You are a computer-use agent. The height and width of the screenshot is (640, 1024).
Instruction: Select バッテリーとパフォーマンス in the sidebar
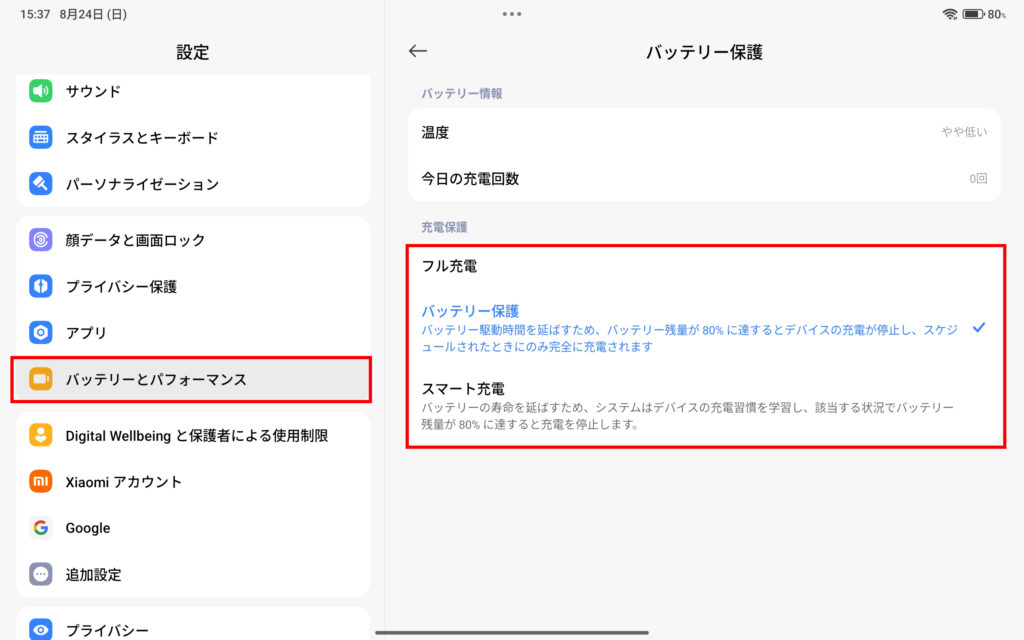[192, 380]
